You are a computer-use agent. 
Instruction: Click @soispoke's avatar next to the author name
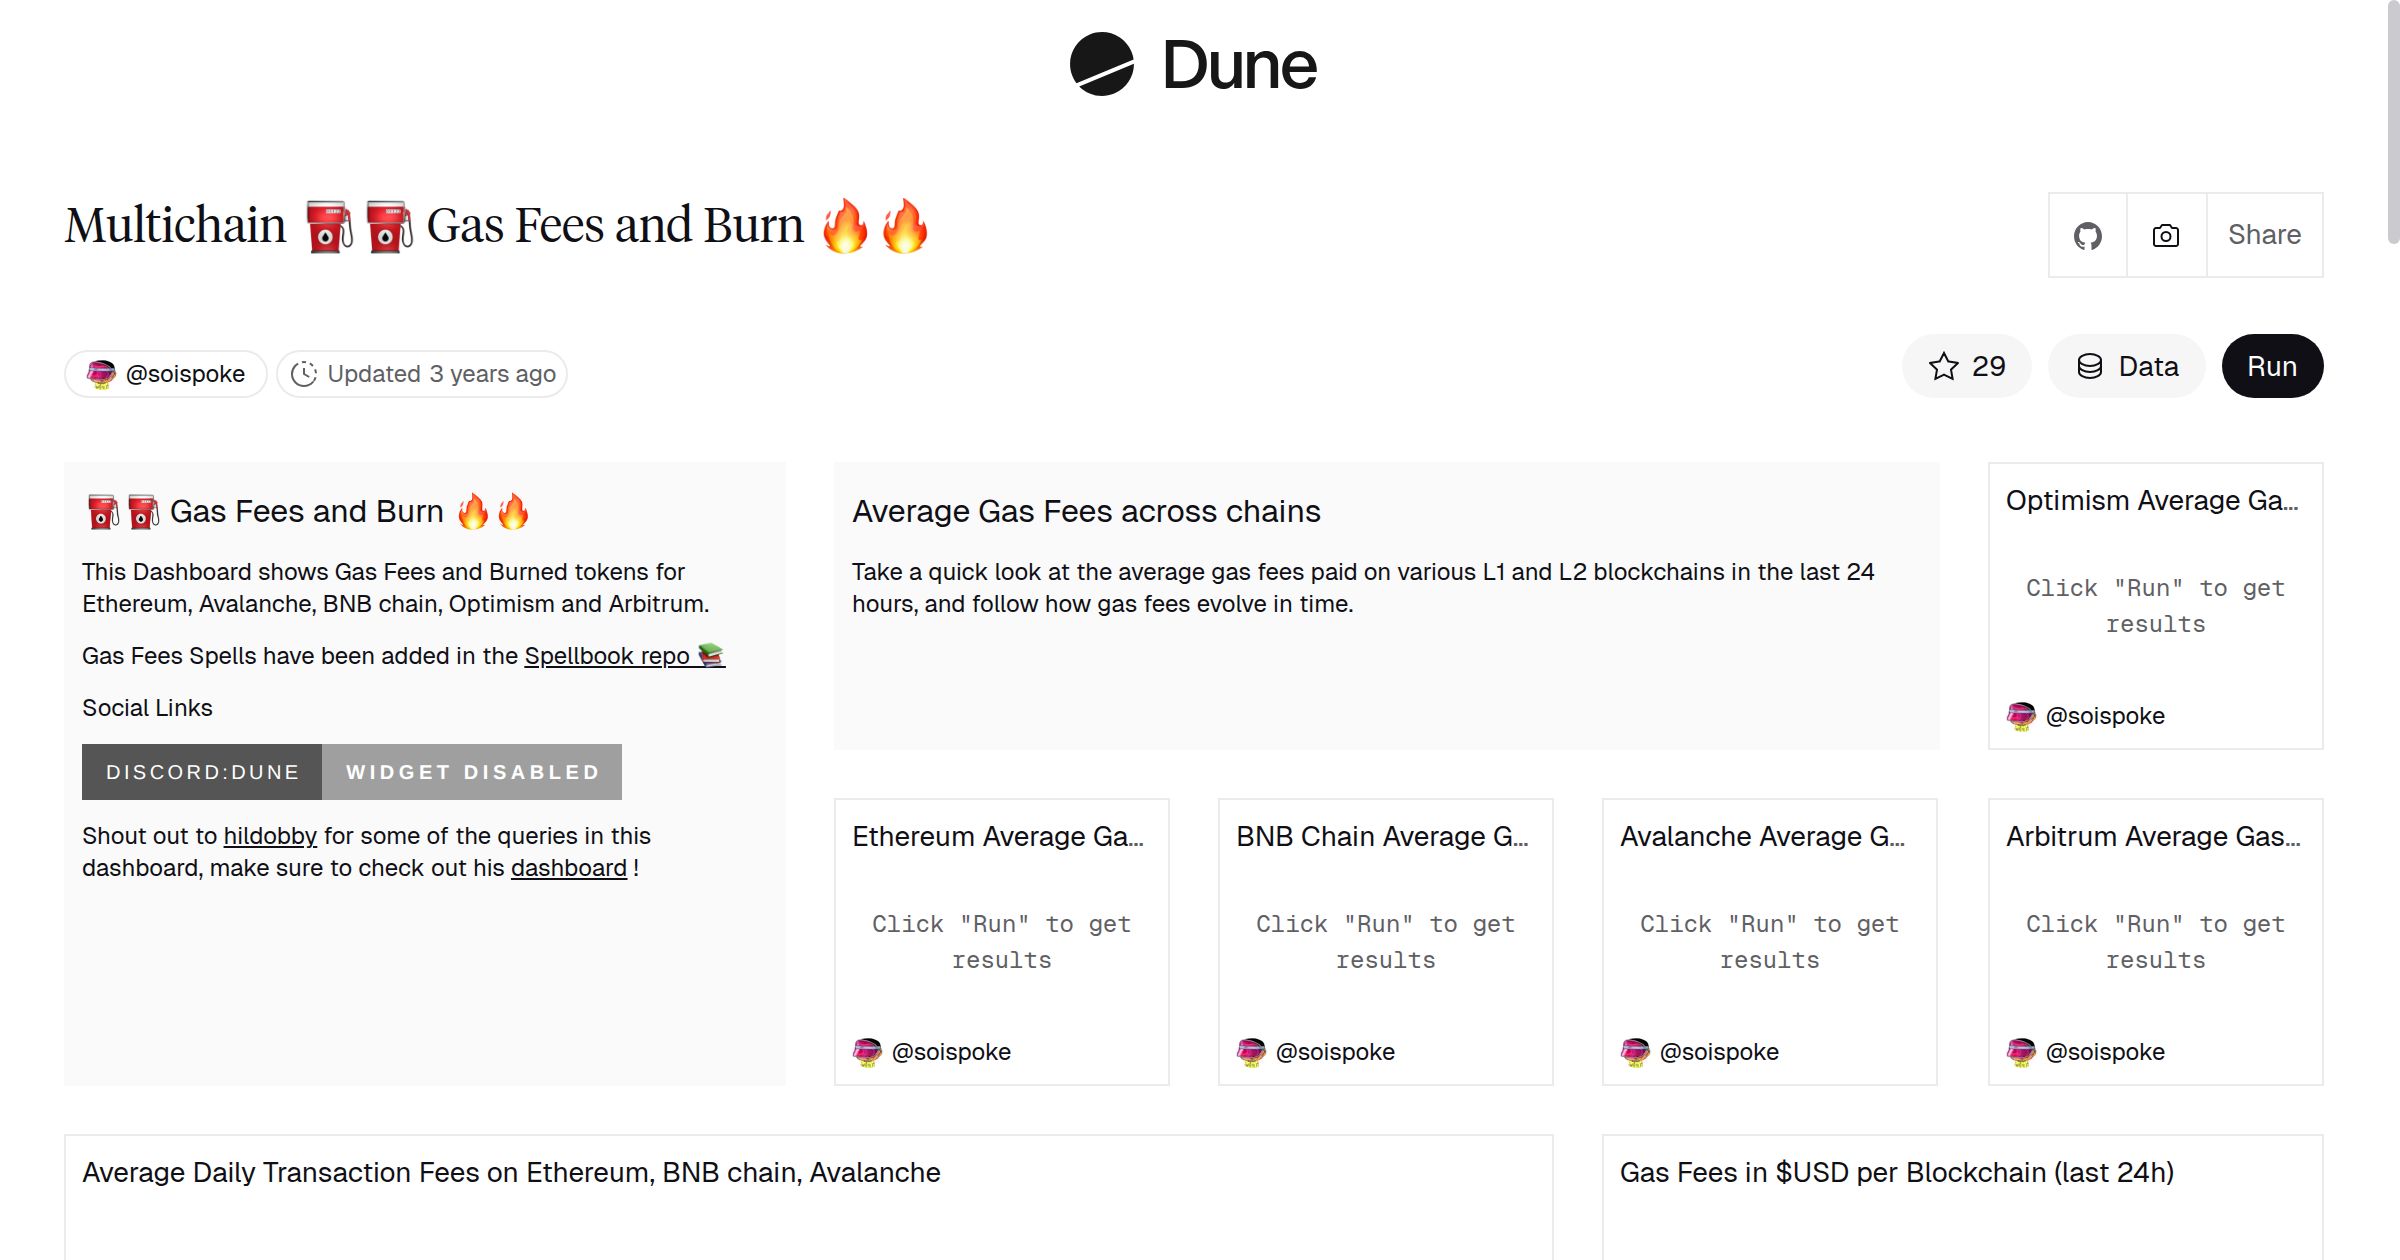point(102,373)
